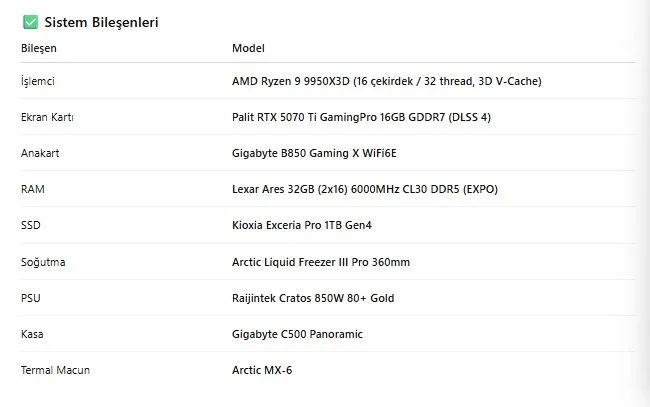Select the Ekran Kartı row label
This screenshot has height=407, width=650.
[48, 117]
